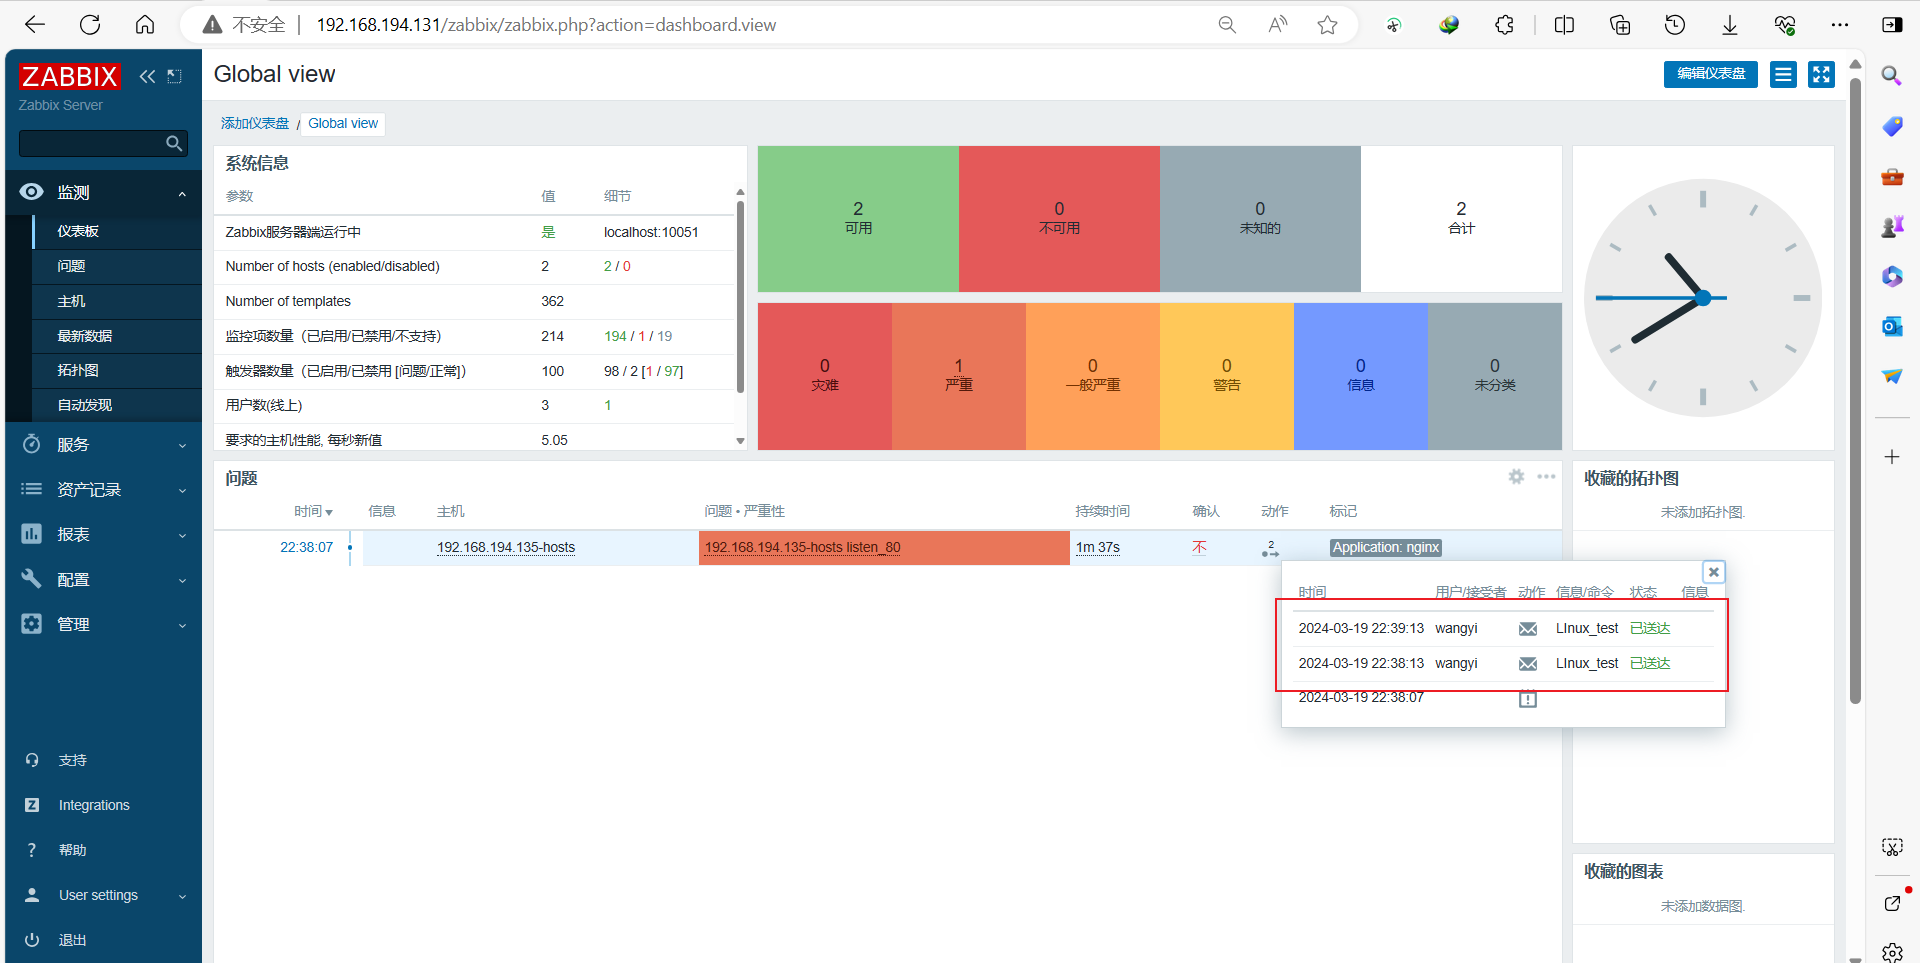This screenshot has height=963, width=1920.
Task: Click the sidebar search magnifier icon
Action: [174, 143]
